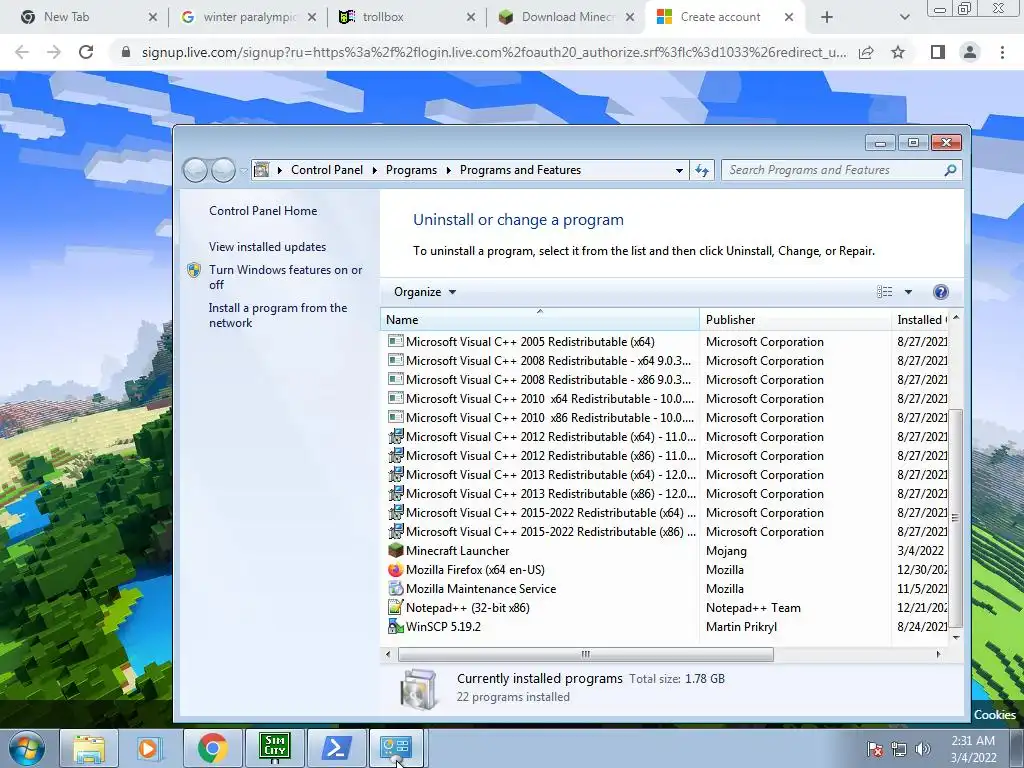Switch to the winter paralympics tab
1024x768 pixels.
[x=249, y=17]
